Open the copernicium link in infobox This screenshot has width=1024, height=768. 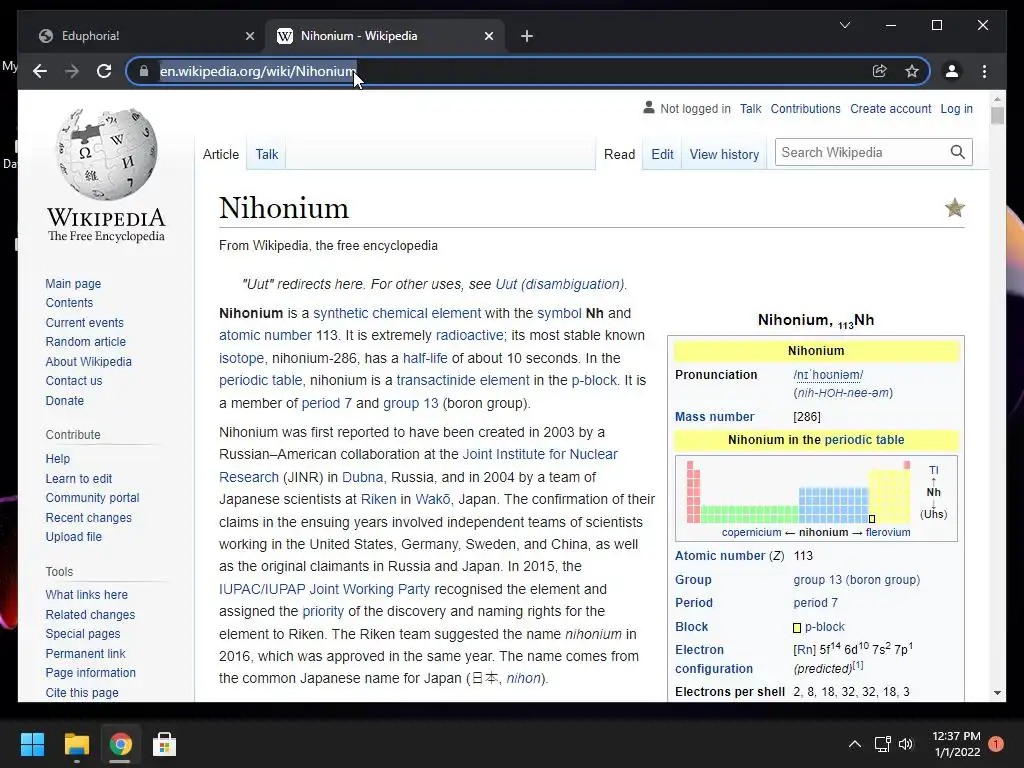coord(751,532)
